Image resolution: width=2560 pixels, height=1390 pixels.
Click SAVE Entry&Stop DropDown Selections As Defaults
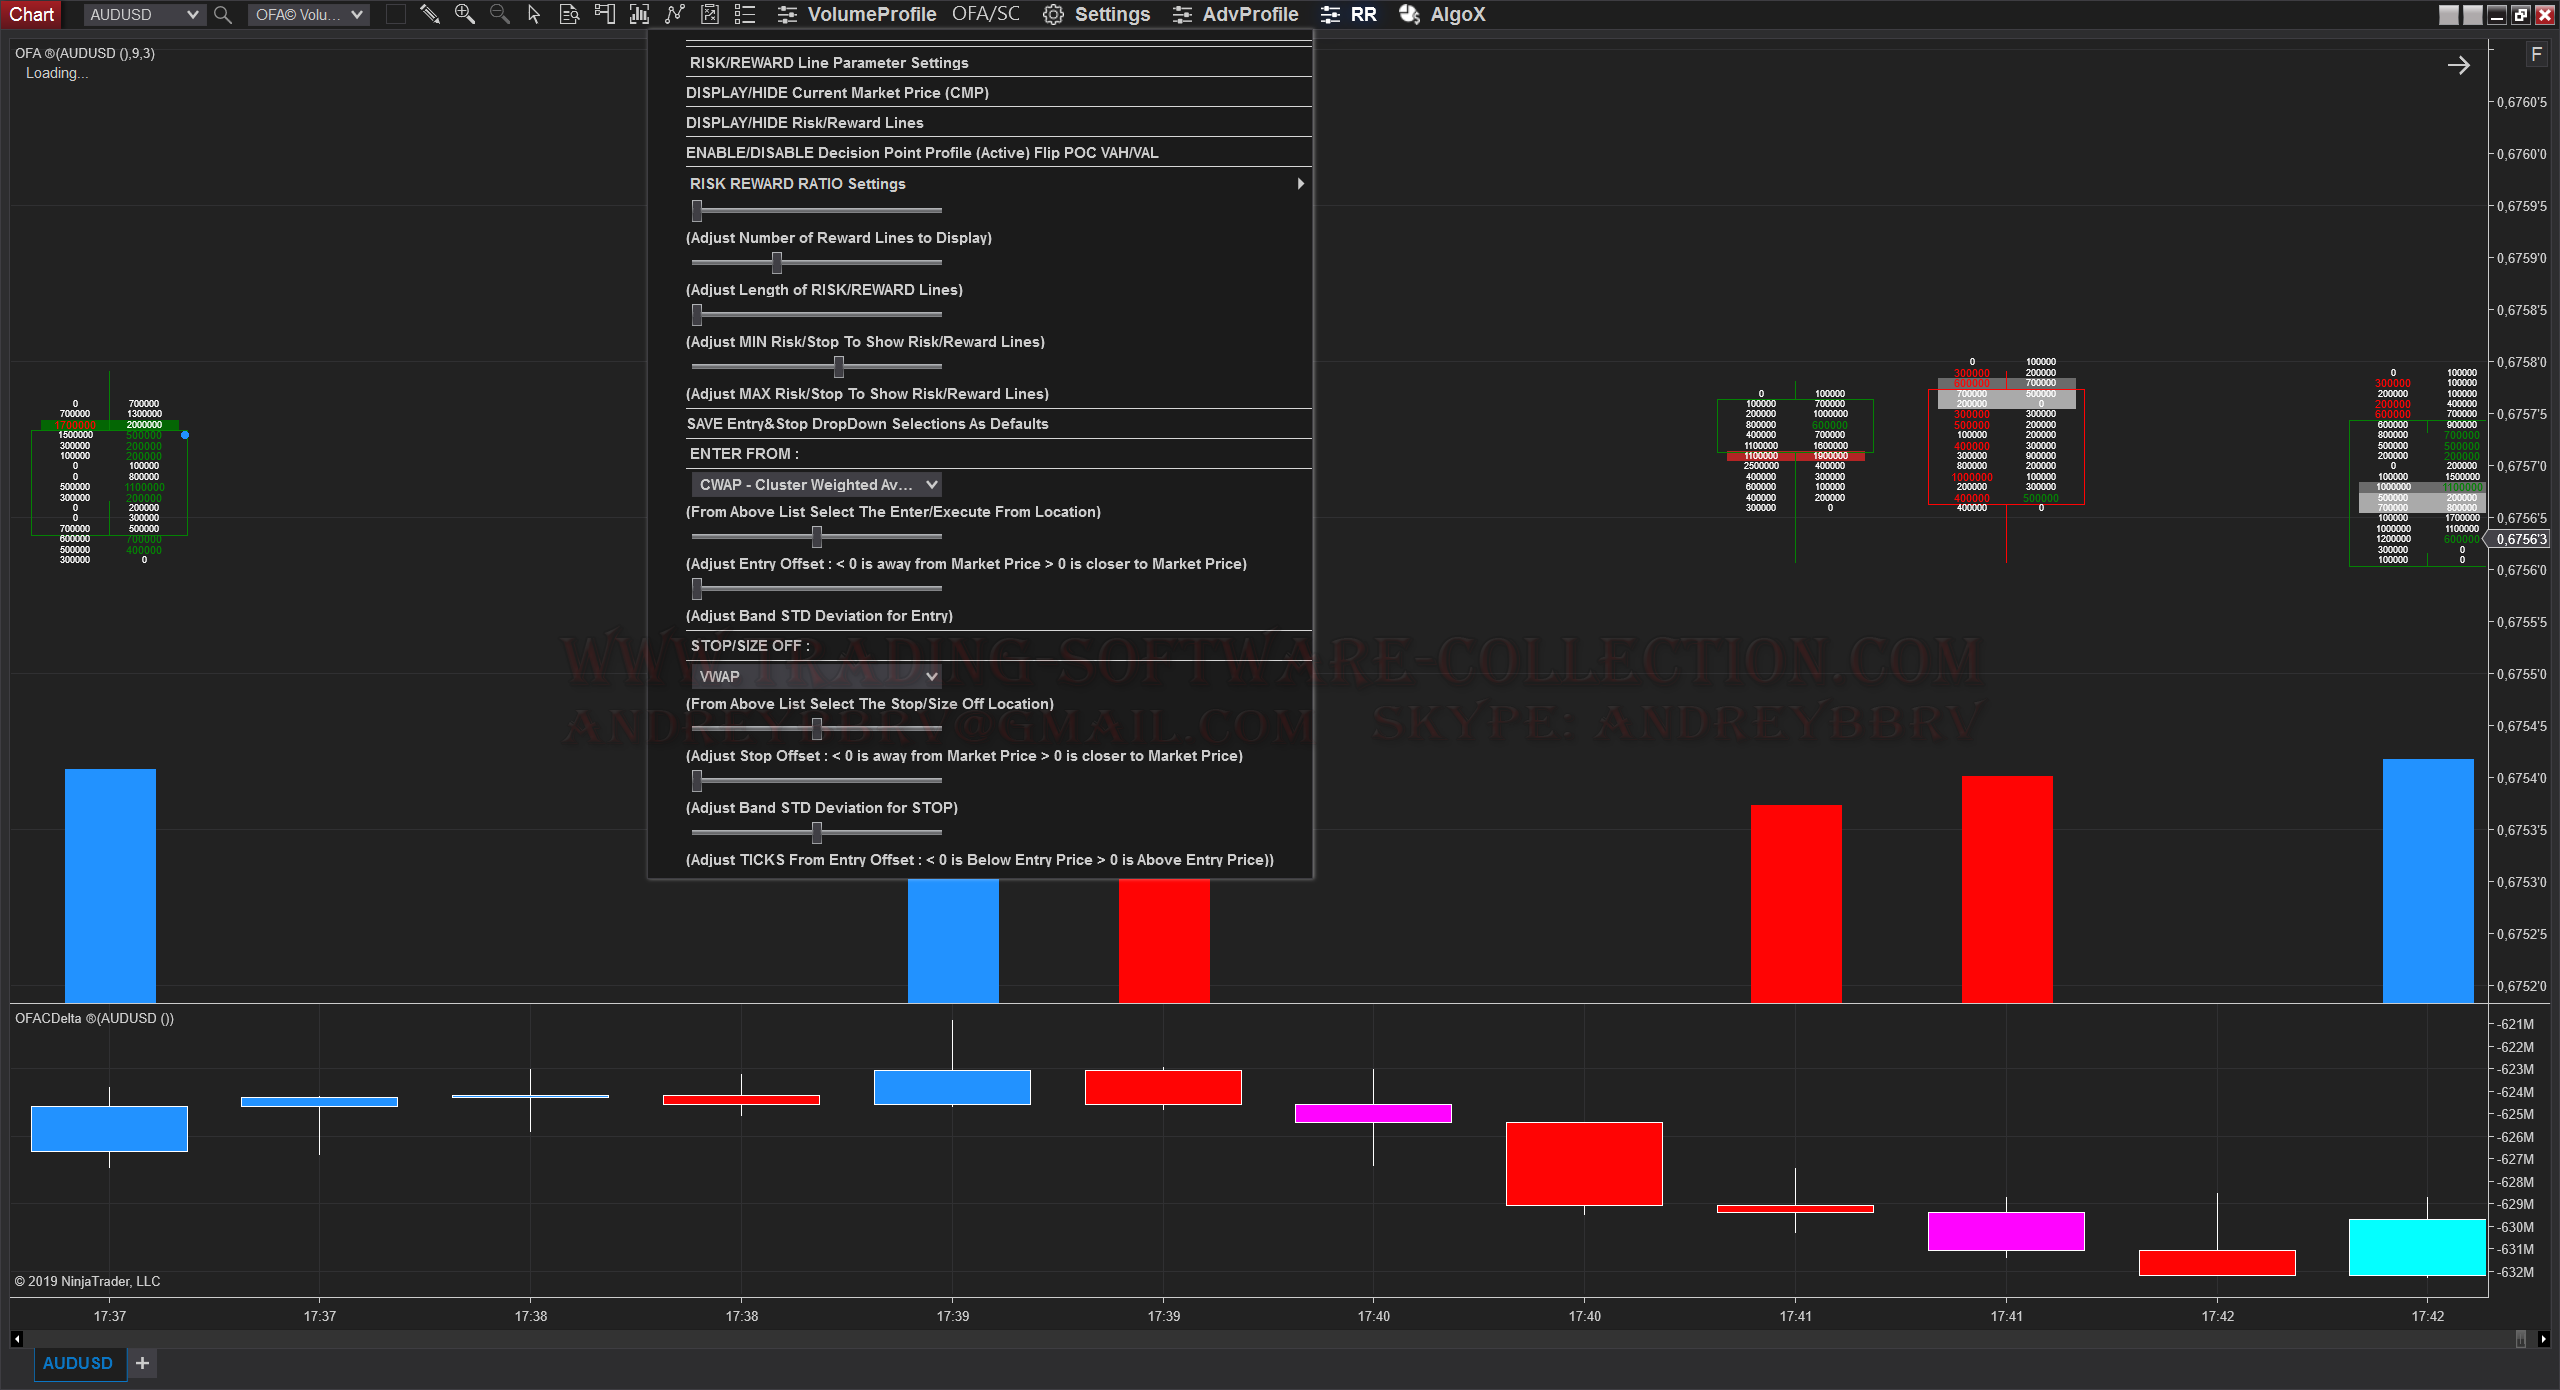(x=867, y=423)
